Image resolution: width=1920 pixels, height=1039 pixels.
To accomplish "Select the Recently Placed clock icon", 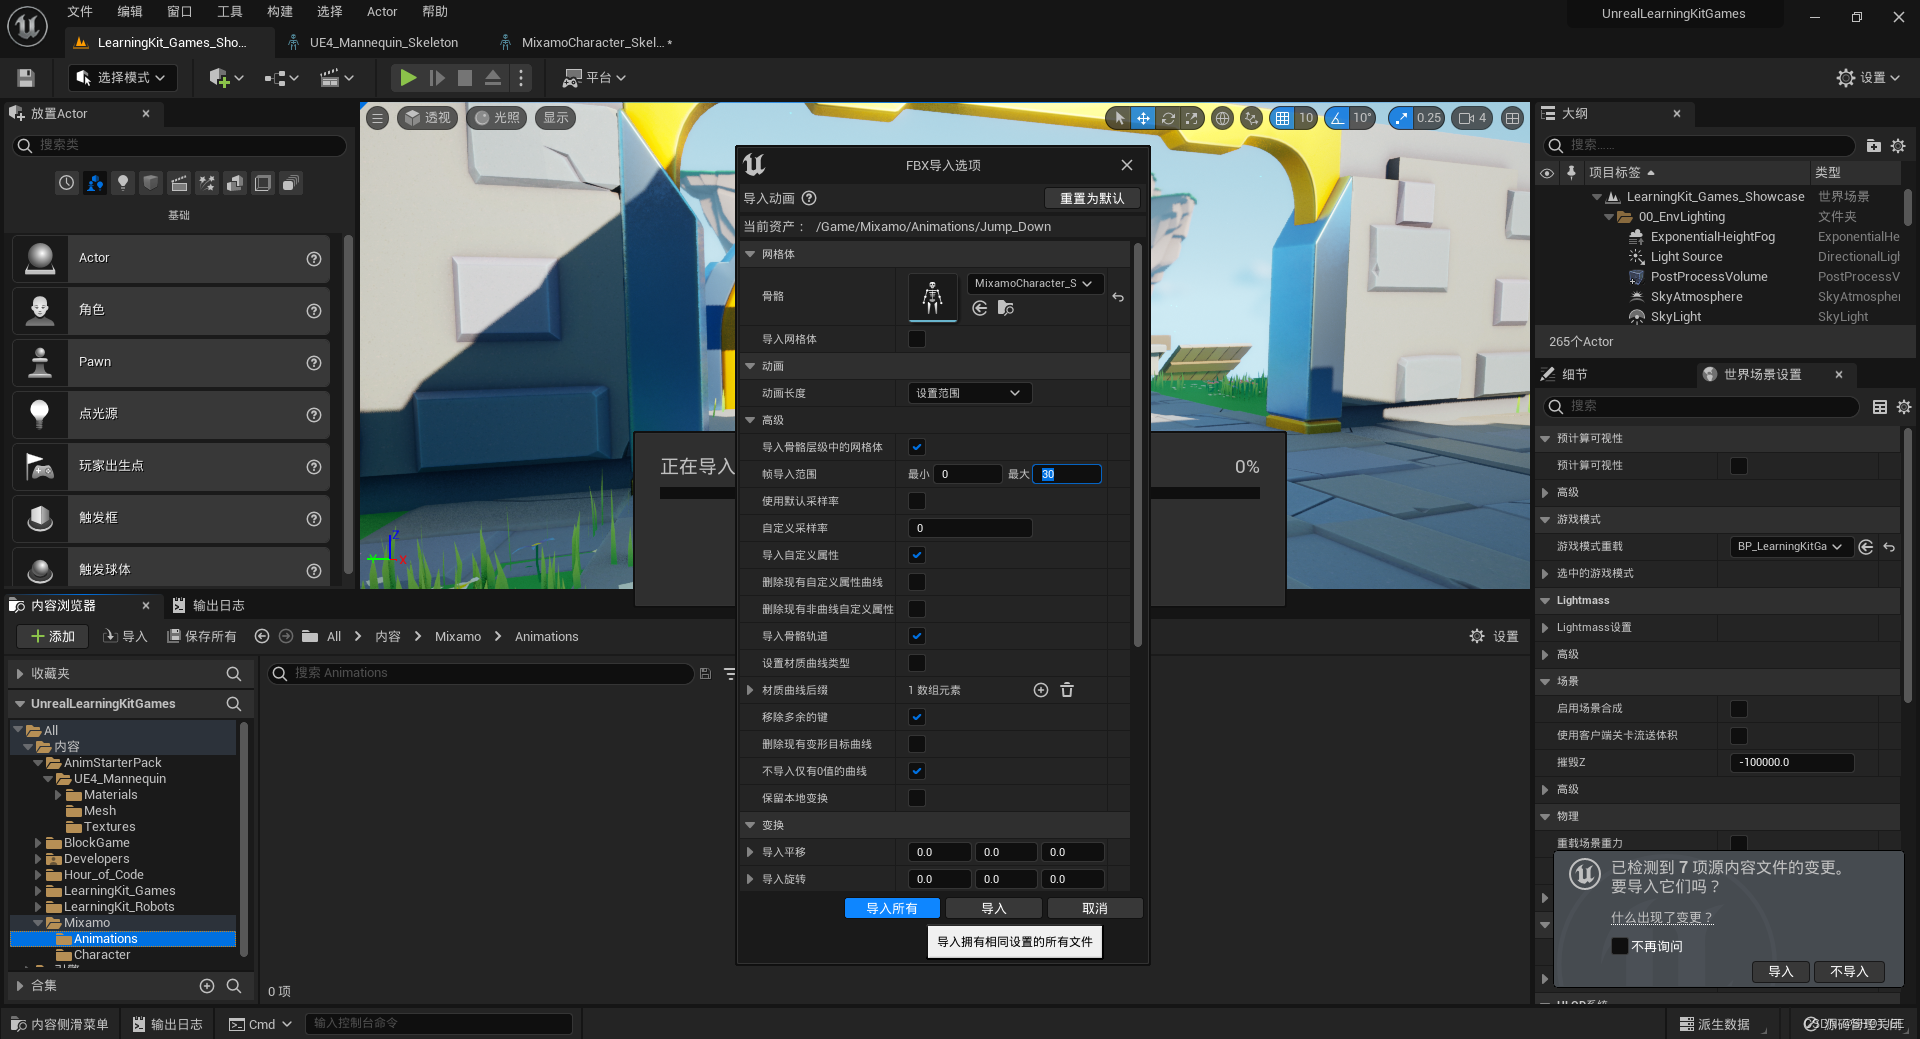I will point(66,183).
